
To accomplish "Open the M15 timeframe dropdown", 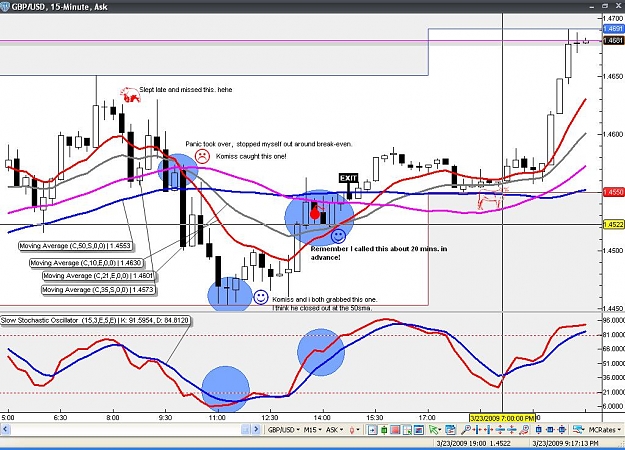I will pos(313,430).
